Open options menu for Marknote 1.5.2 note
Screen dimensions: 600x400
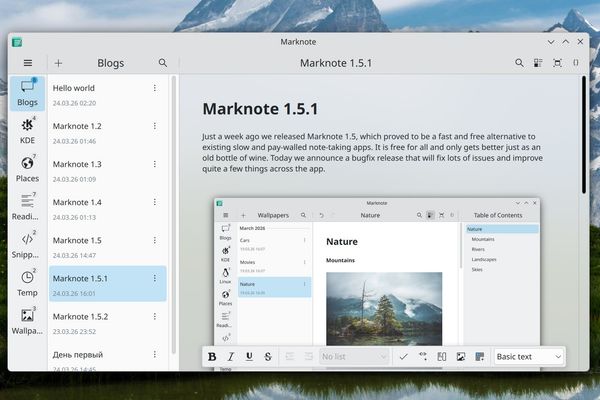(155, 316)
